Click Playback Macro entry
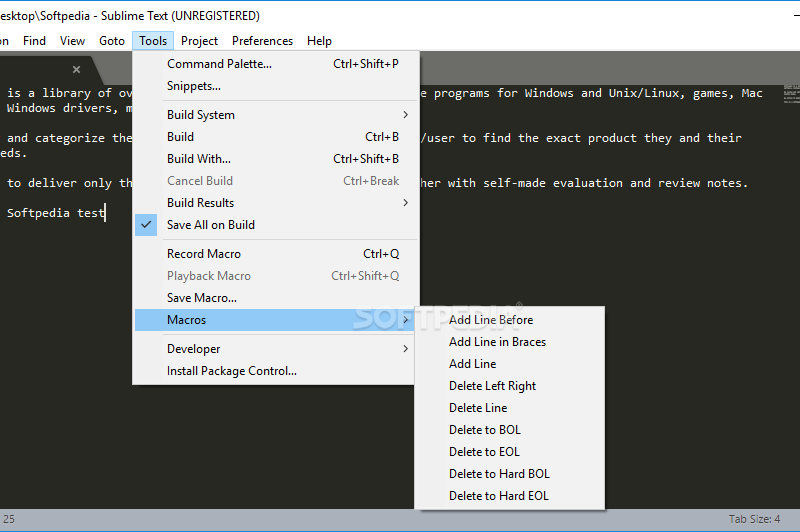800x532 pixels. (276, 275)
